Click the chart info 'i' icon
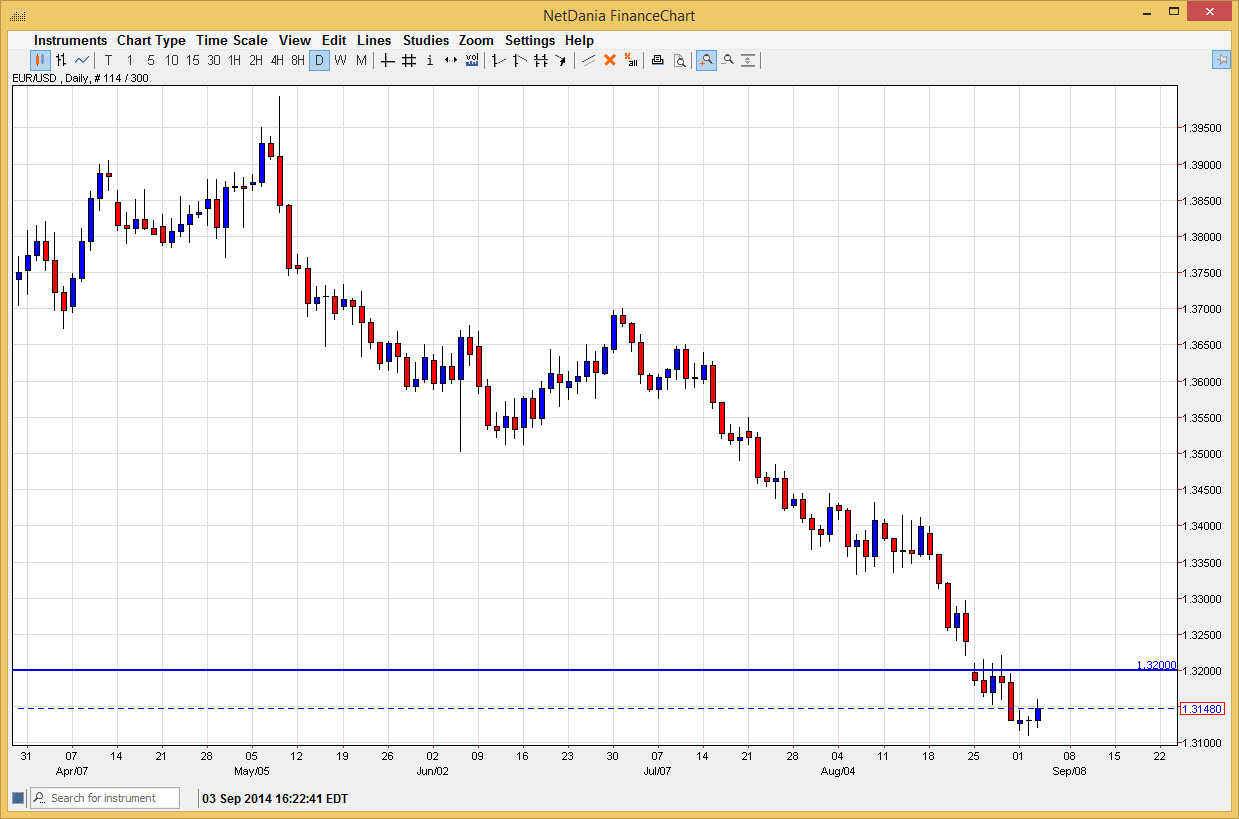Viewport: 1239px width, 819px height. pos(430,60)
